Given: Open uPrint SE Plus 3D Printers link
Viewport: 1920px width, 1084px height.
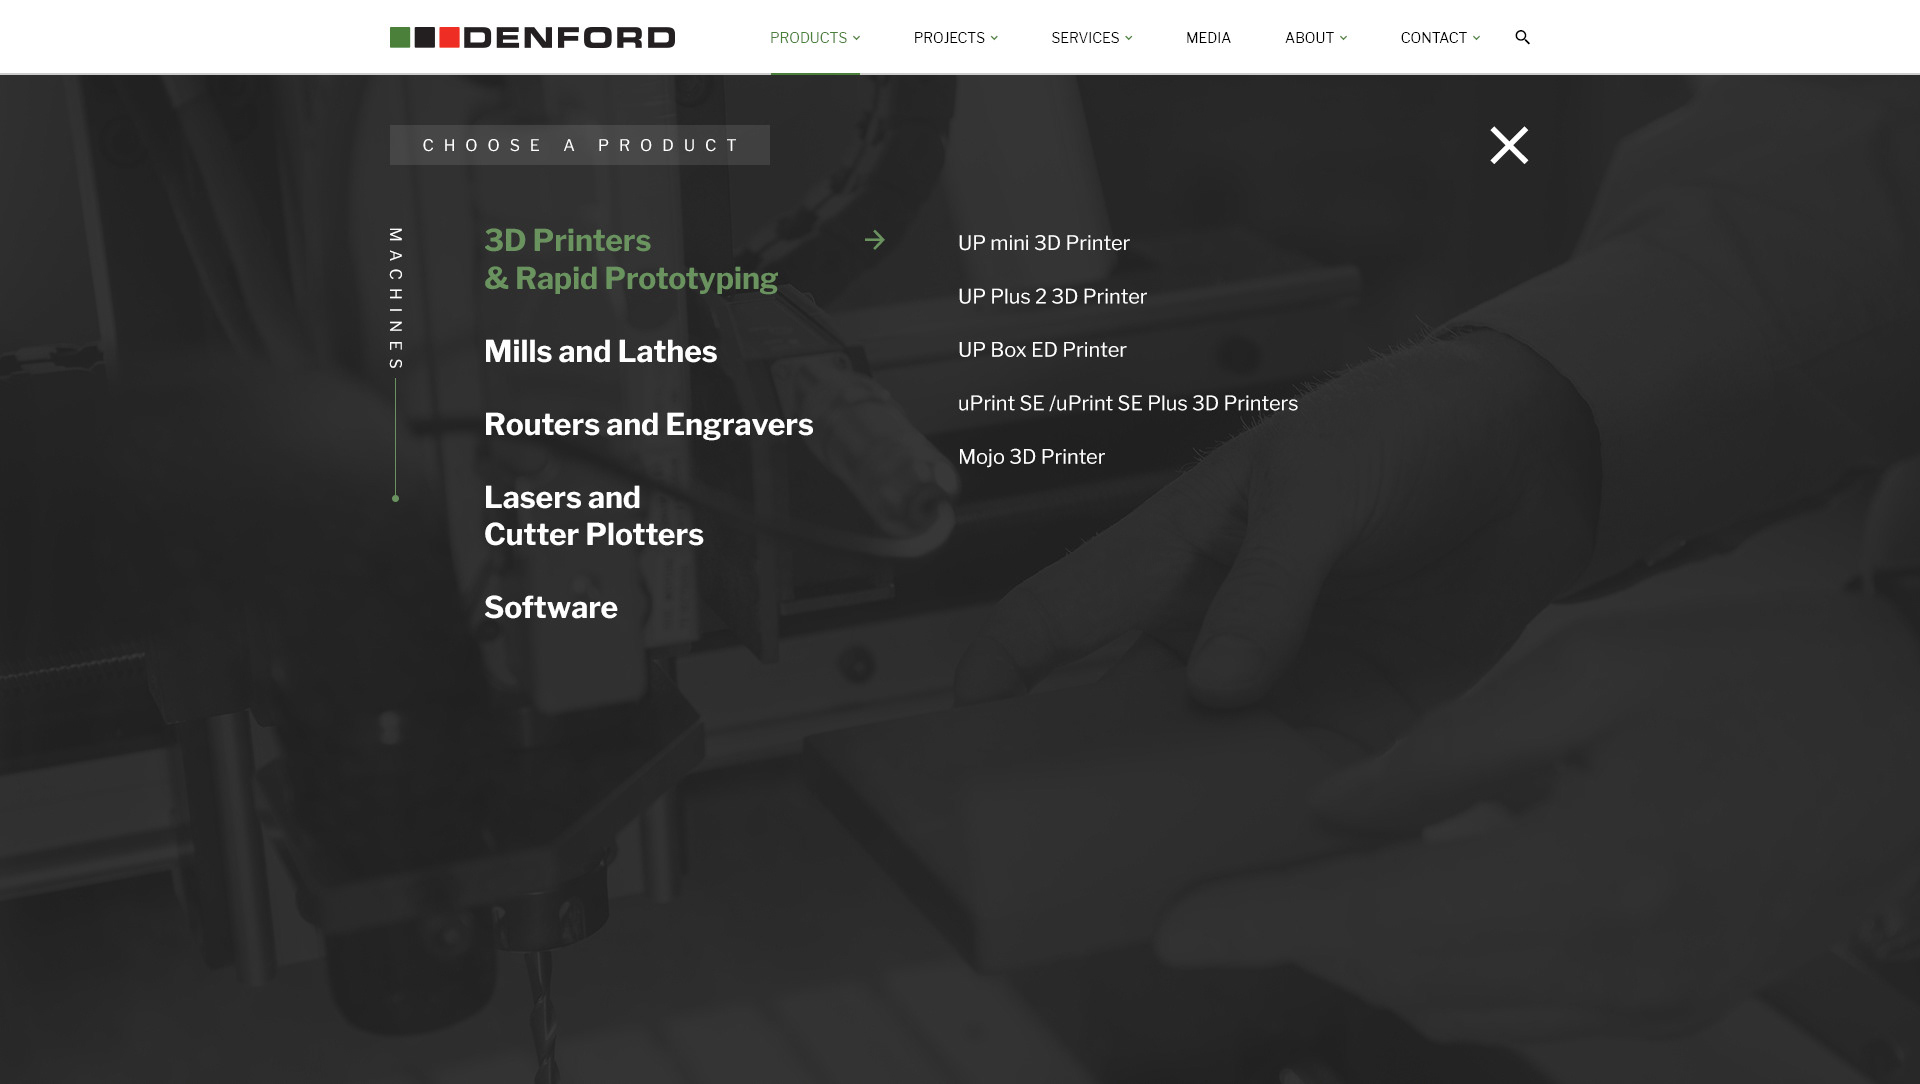Looking at the screenshot, I should (1127, 403).
